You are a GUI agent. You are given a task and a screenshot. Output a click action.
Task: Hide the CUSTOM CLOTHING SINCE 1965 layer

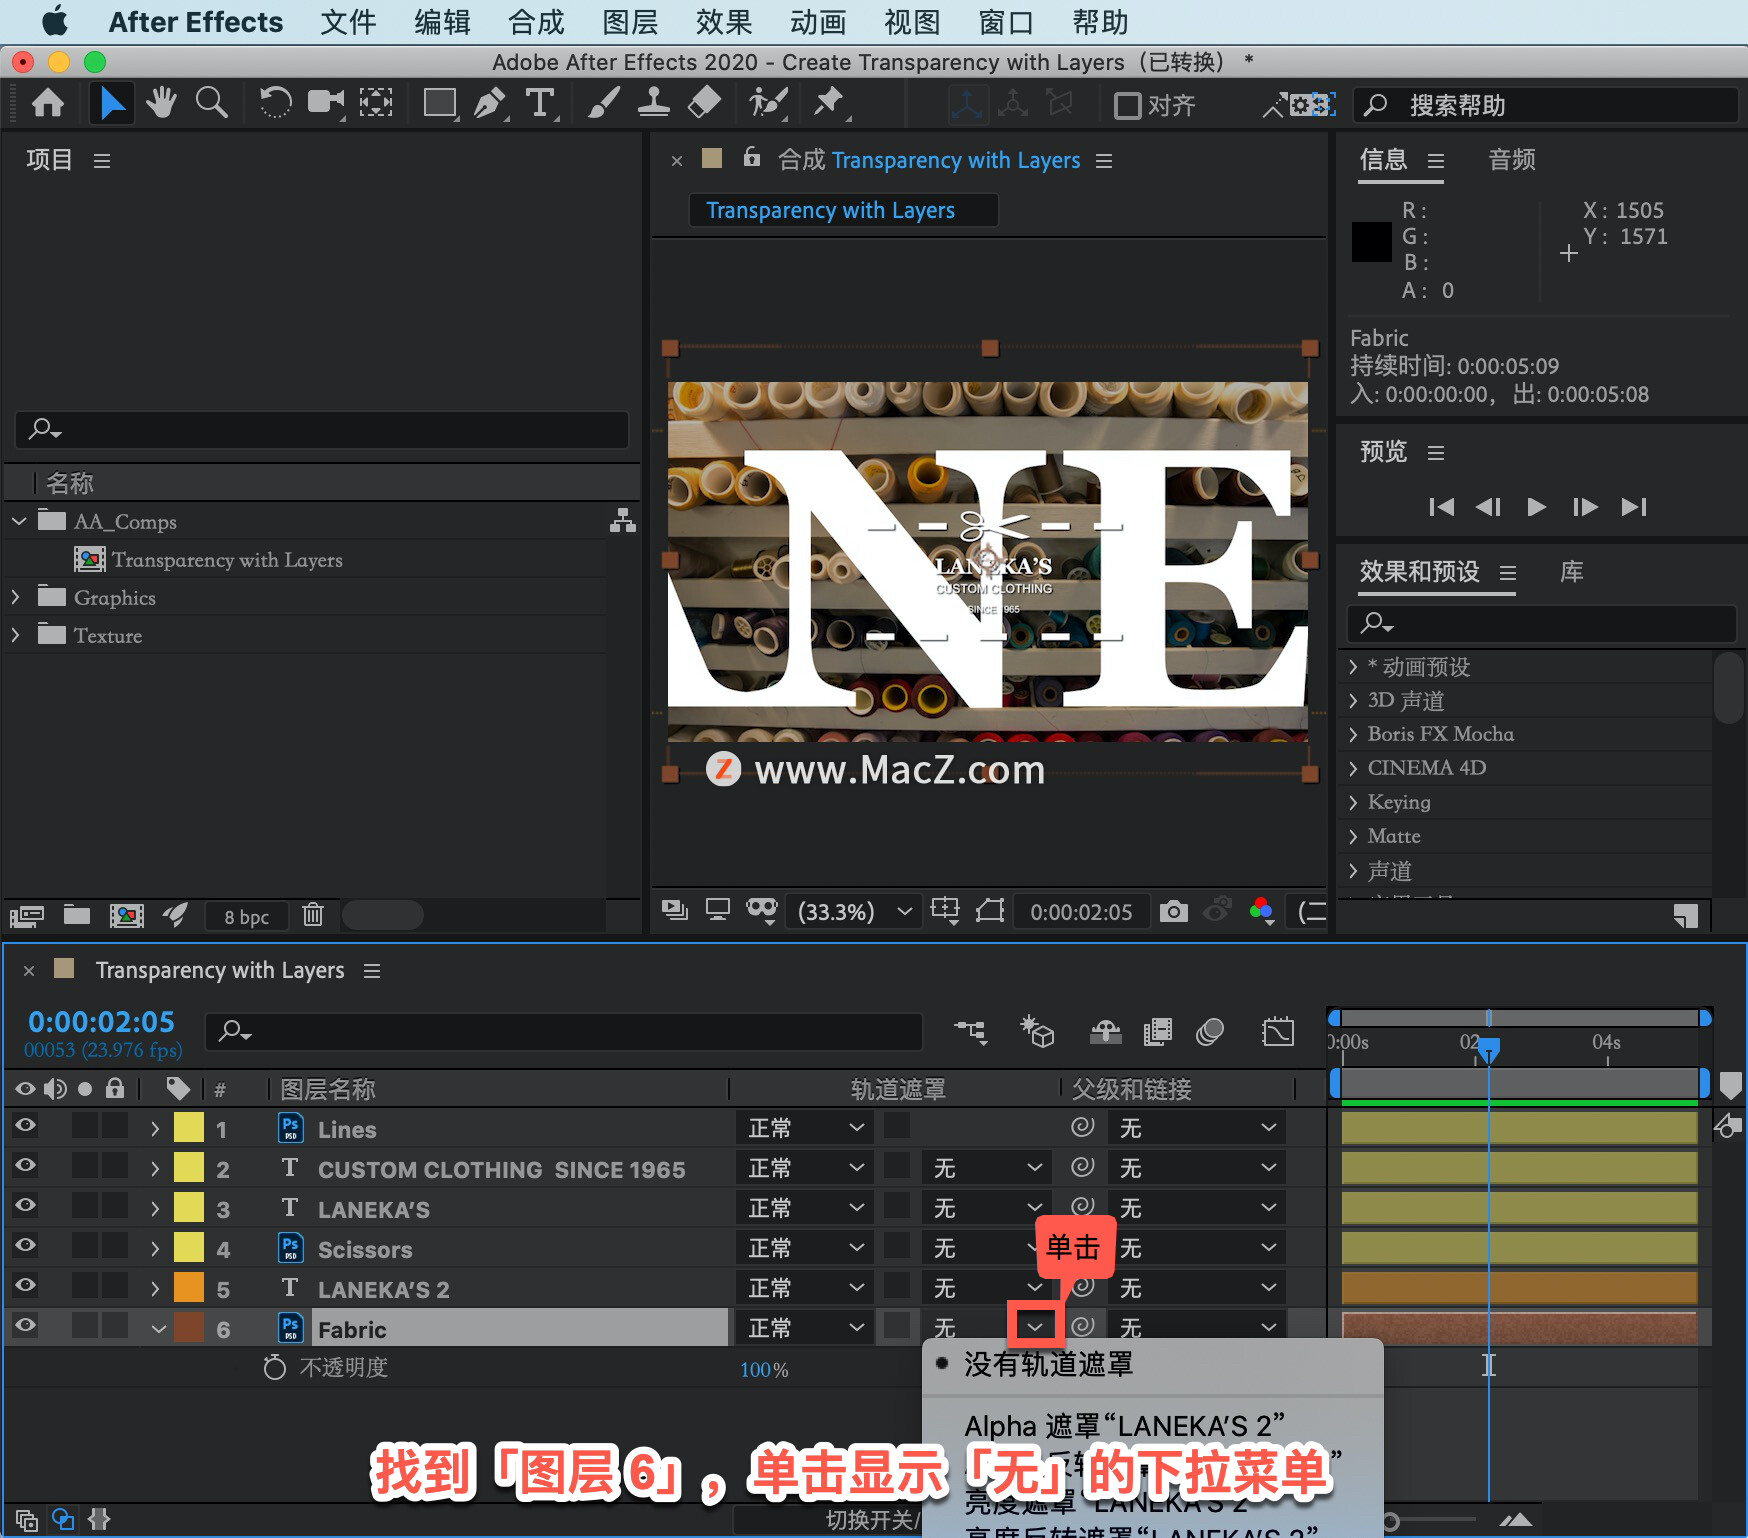(x=26, y=1166)
